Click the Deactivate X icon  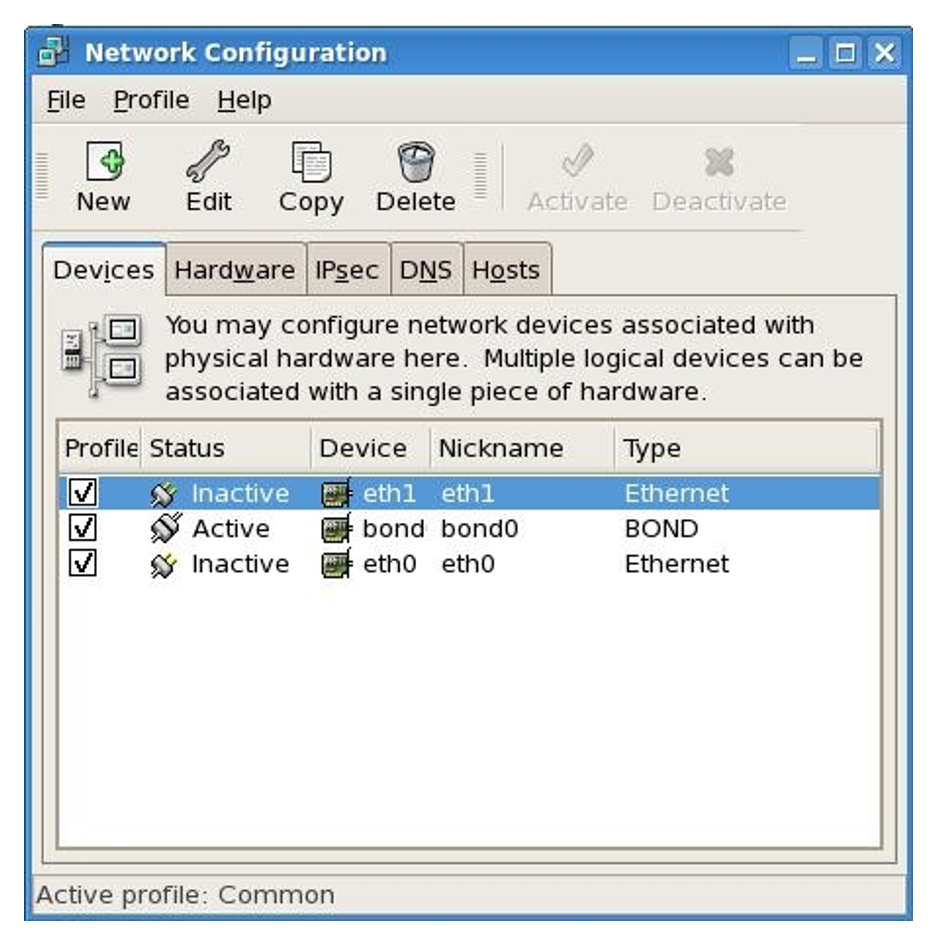[x=718, y=161]
